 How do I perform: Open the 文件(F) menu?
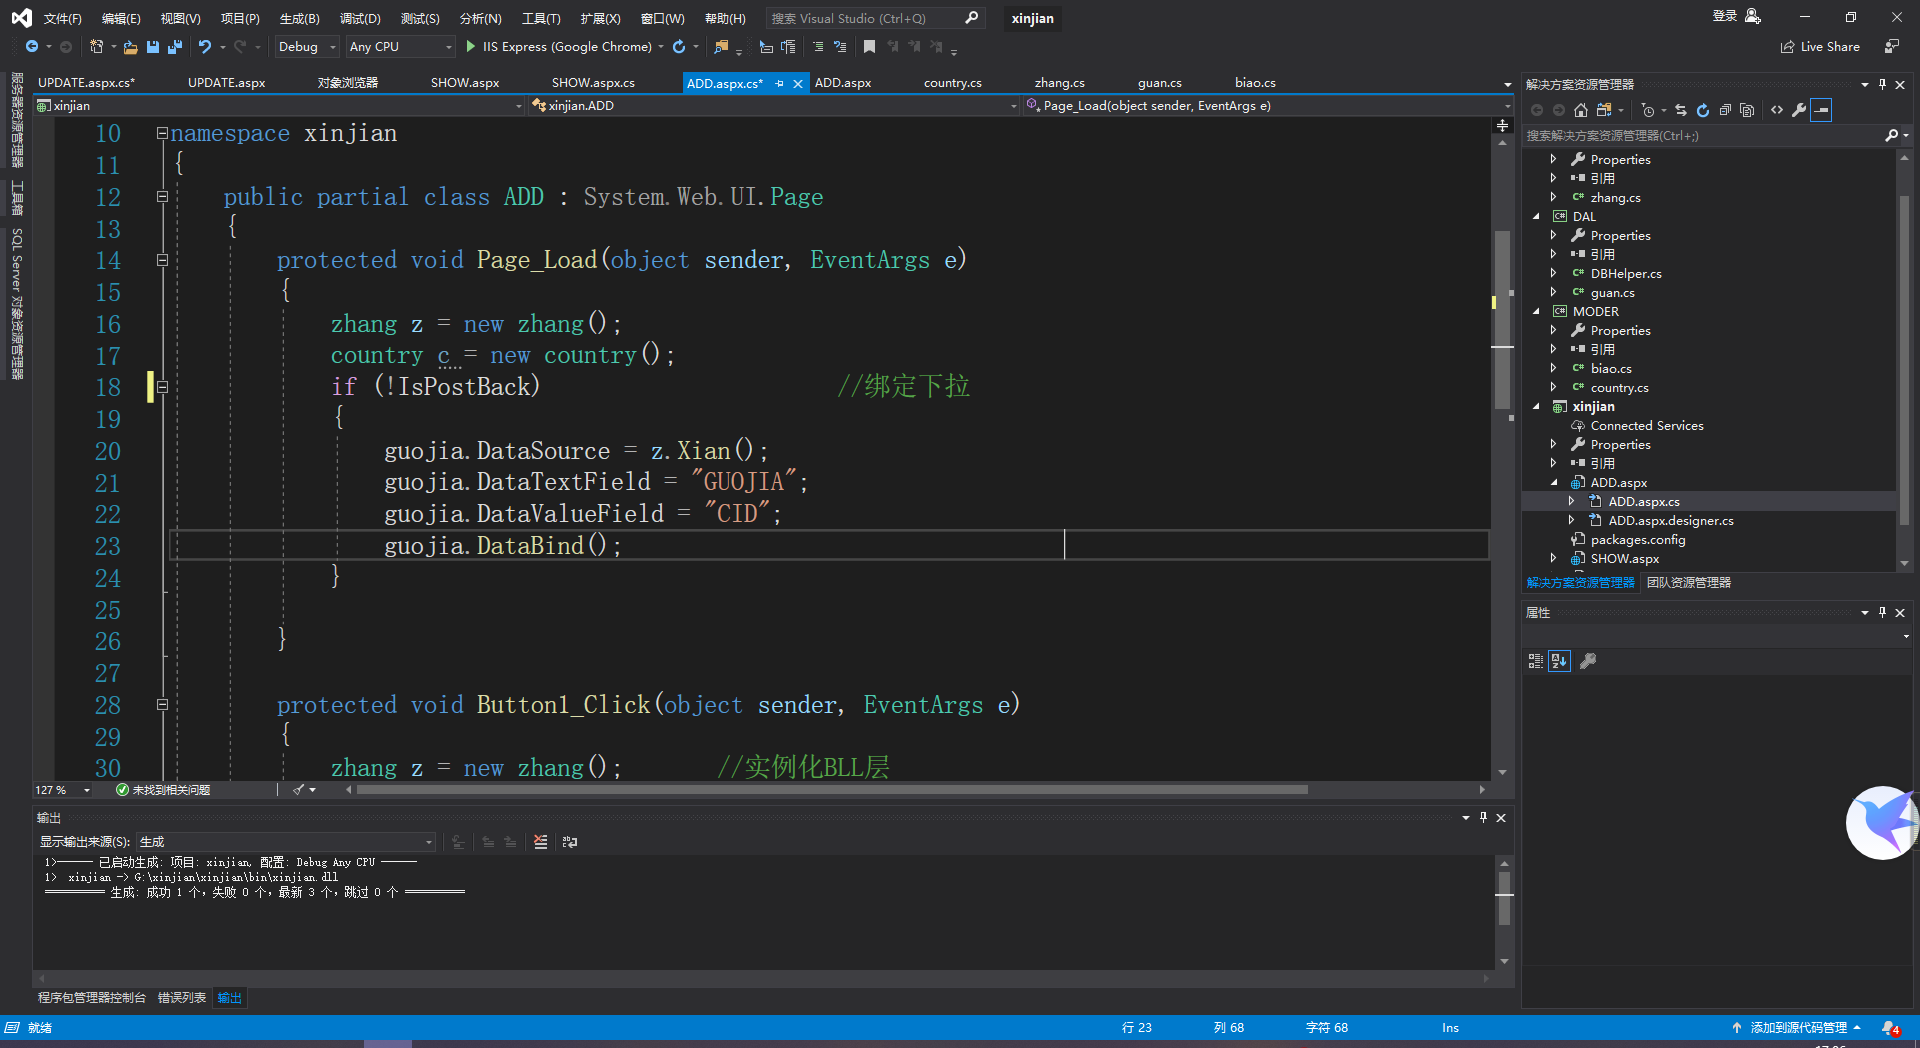coord(63,19)
